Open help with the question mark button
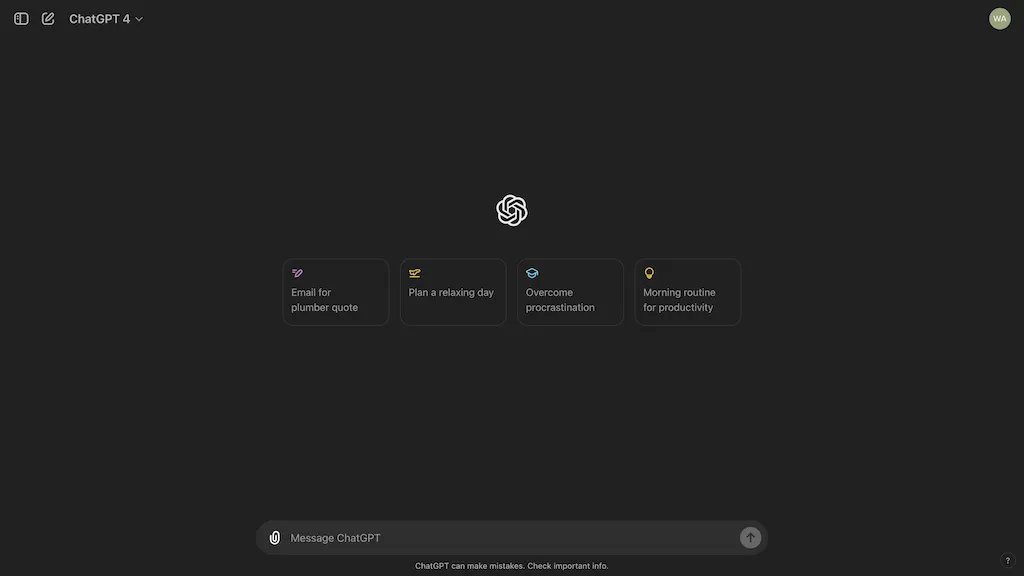 click(1007, 560)
